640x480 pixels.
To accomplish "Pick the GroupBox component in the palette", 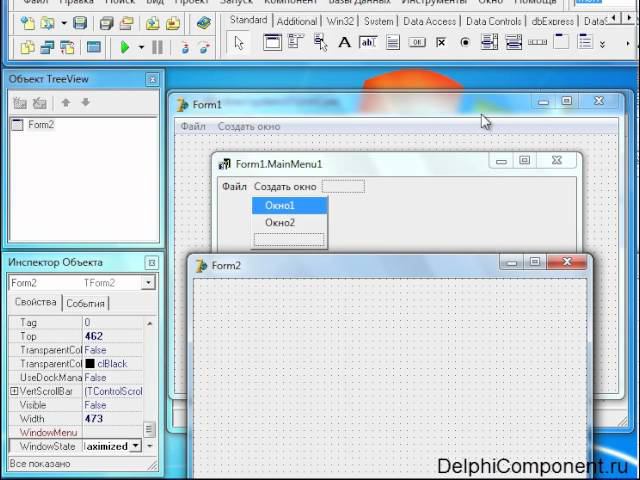I will point(561,42).
